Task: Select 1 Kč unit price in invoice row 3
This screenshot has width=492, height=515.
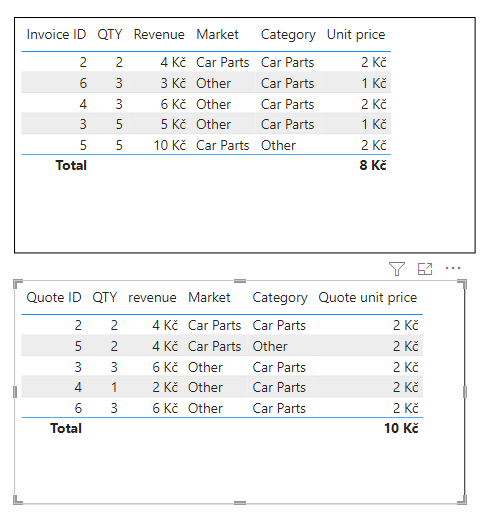Action: coord(374,124)
